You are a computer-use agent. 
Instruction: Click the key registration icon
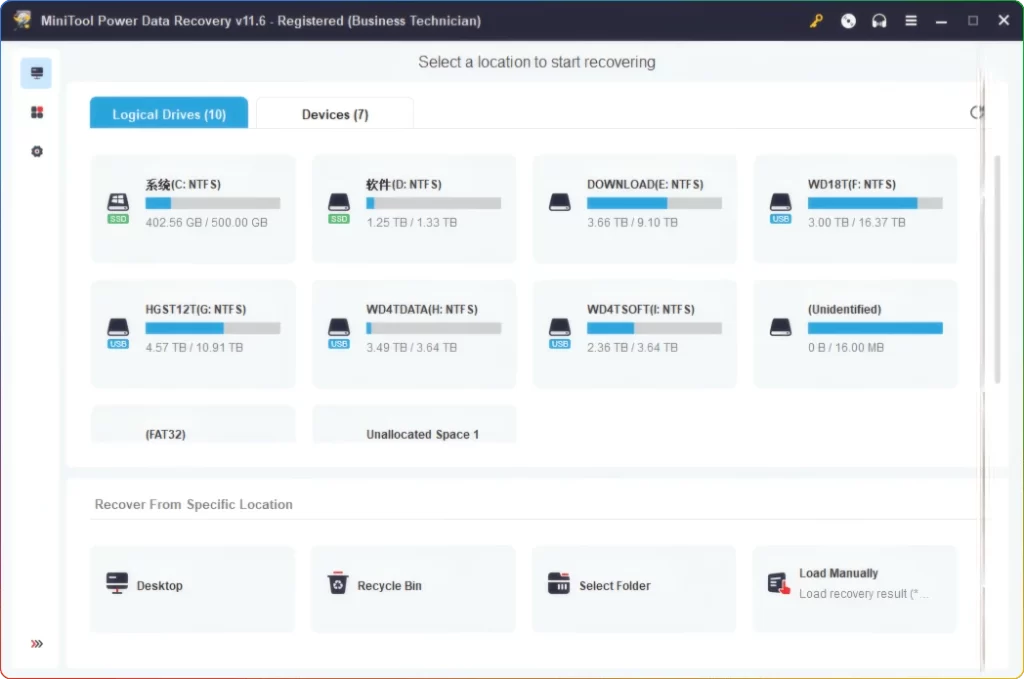tap(816, 21)
